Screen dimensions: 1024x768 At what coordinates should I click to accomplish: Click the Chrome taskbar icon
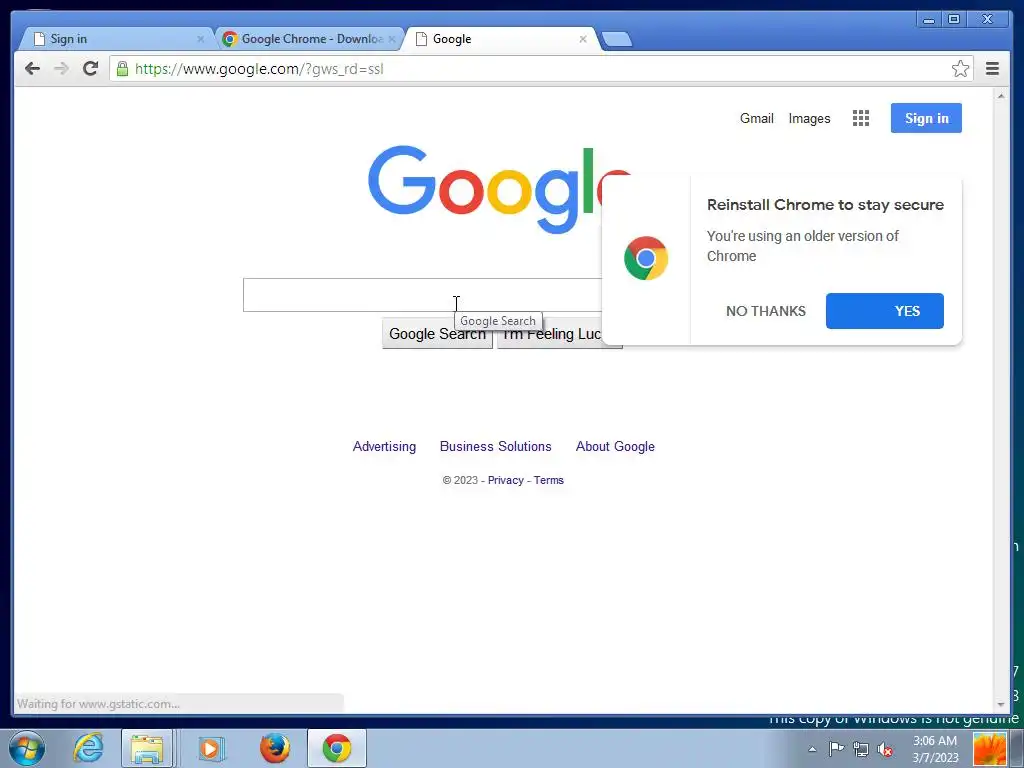(x=337, y=748)
